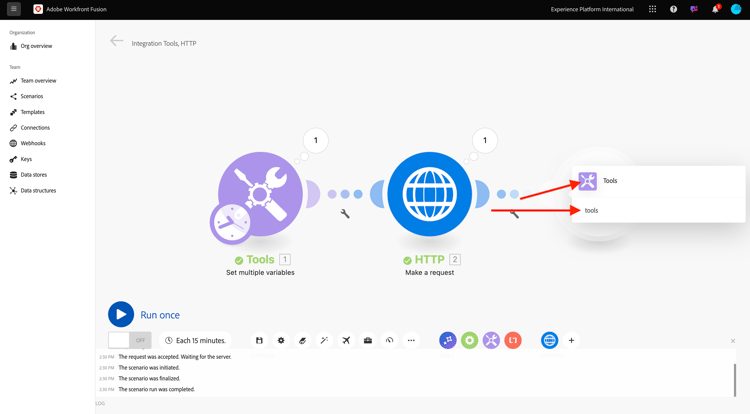Click log entry 'The scenario was finalized.'
This screenshot has width=750, height=414.
pyautogui.click(x=149, y=379)
